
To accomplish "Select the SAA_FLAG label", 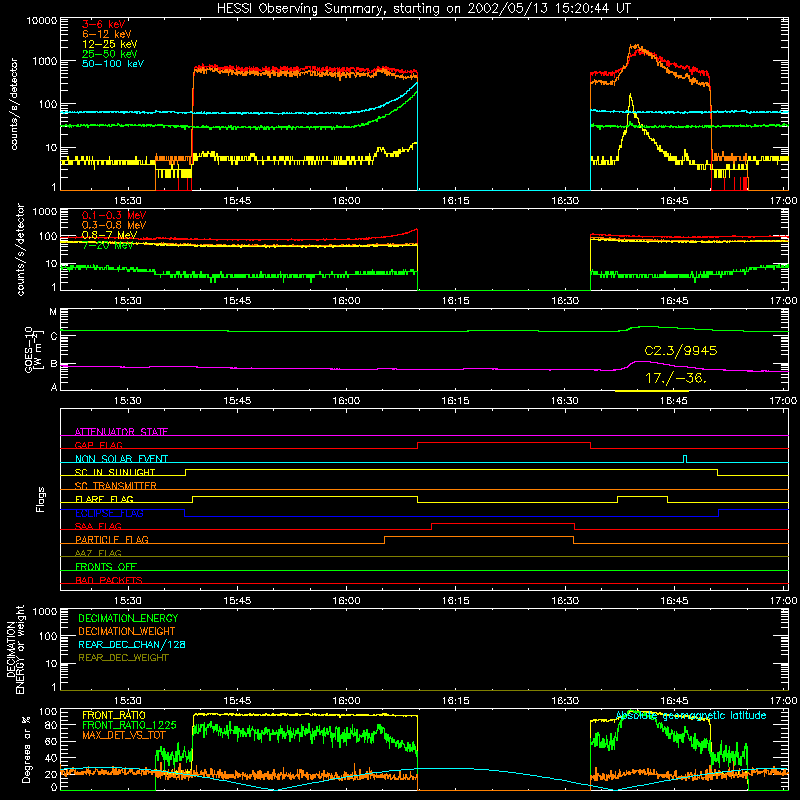I will click(x=98, y=526).
